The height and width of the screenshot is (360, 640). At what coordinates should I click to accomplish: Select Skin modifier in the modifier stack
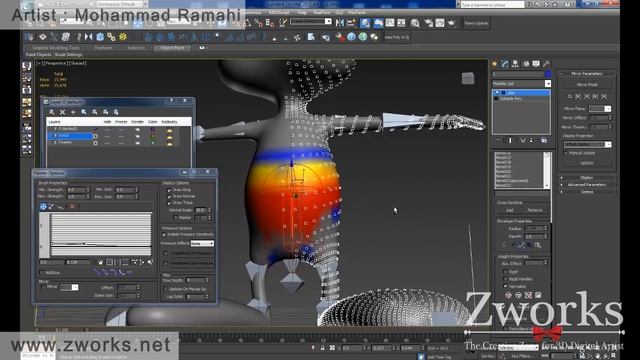(x=521, y=93)
